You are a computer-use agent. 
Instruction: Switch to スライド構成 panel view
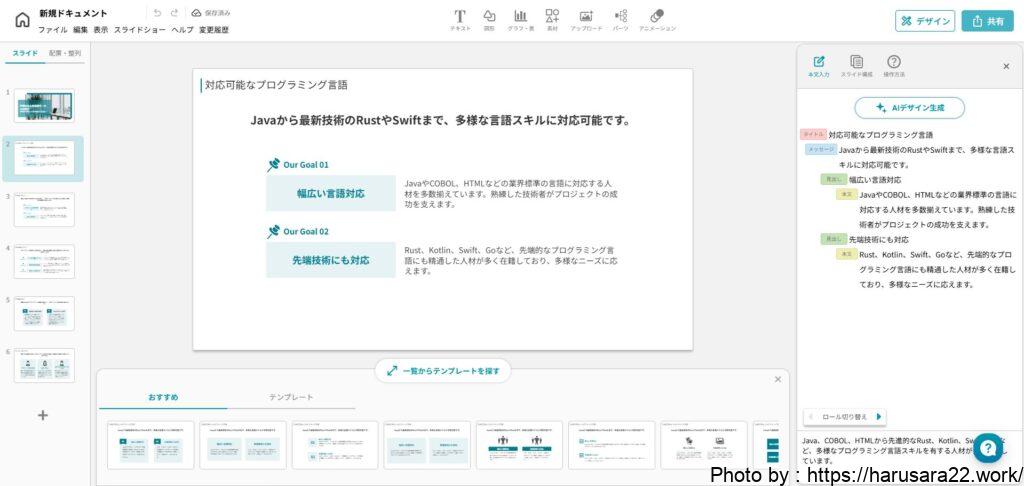click(x=856, y=66)
